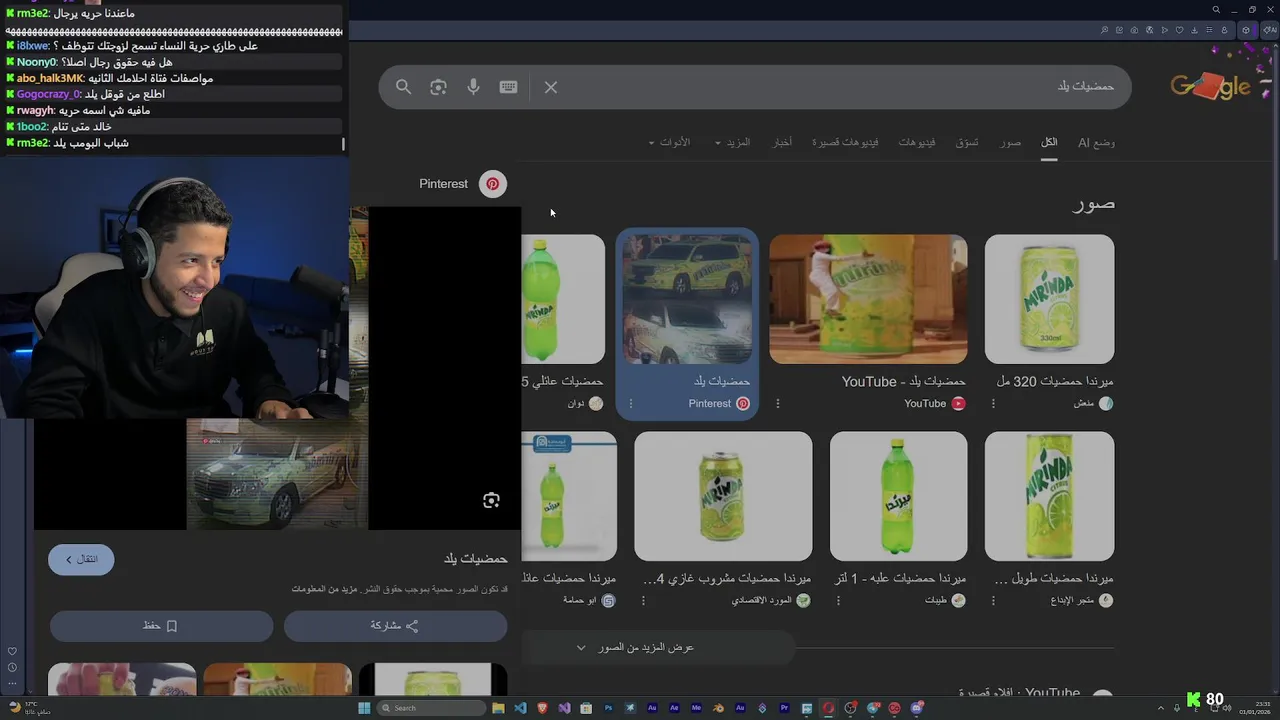Open Opera GX icon in the taskbar
The image size is (1280, 720).
(x=828, y=708)
